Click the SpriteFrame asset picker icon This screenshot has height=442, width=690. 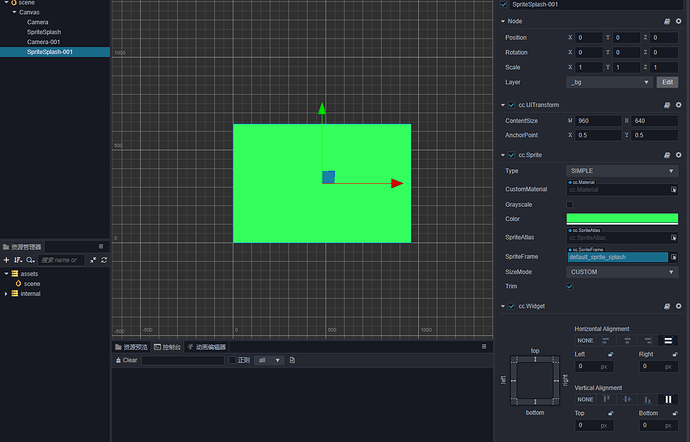pyautogui.click(x=673, y=257)
